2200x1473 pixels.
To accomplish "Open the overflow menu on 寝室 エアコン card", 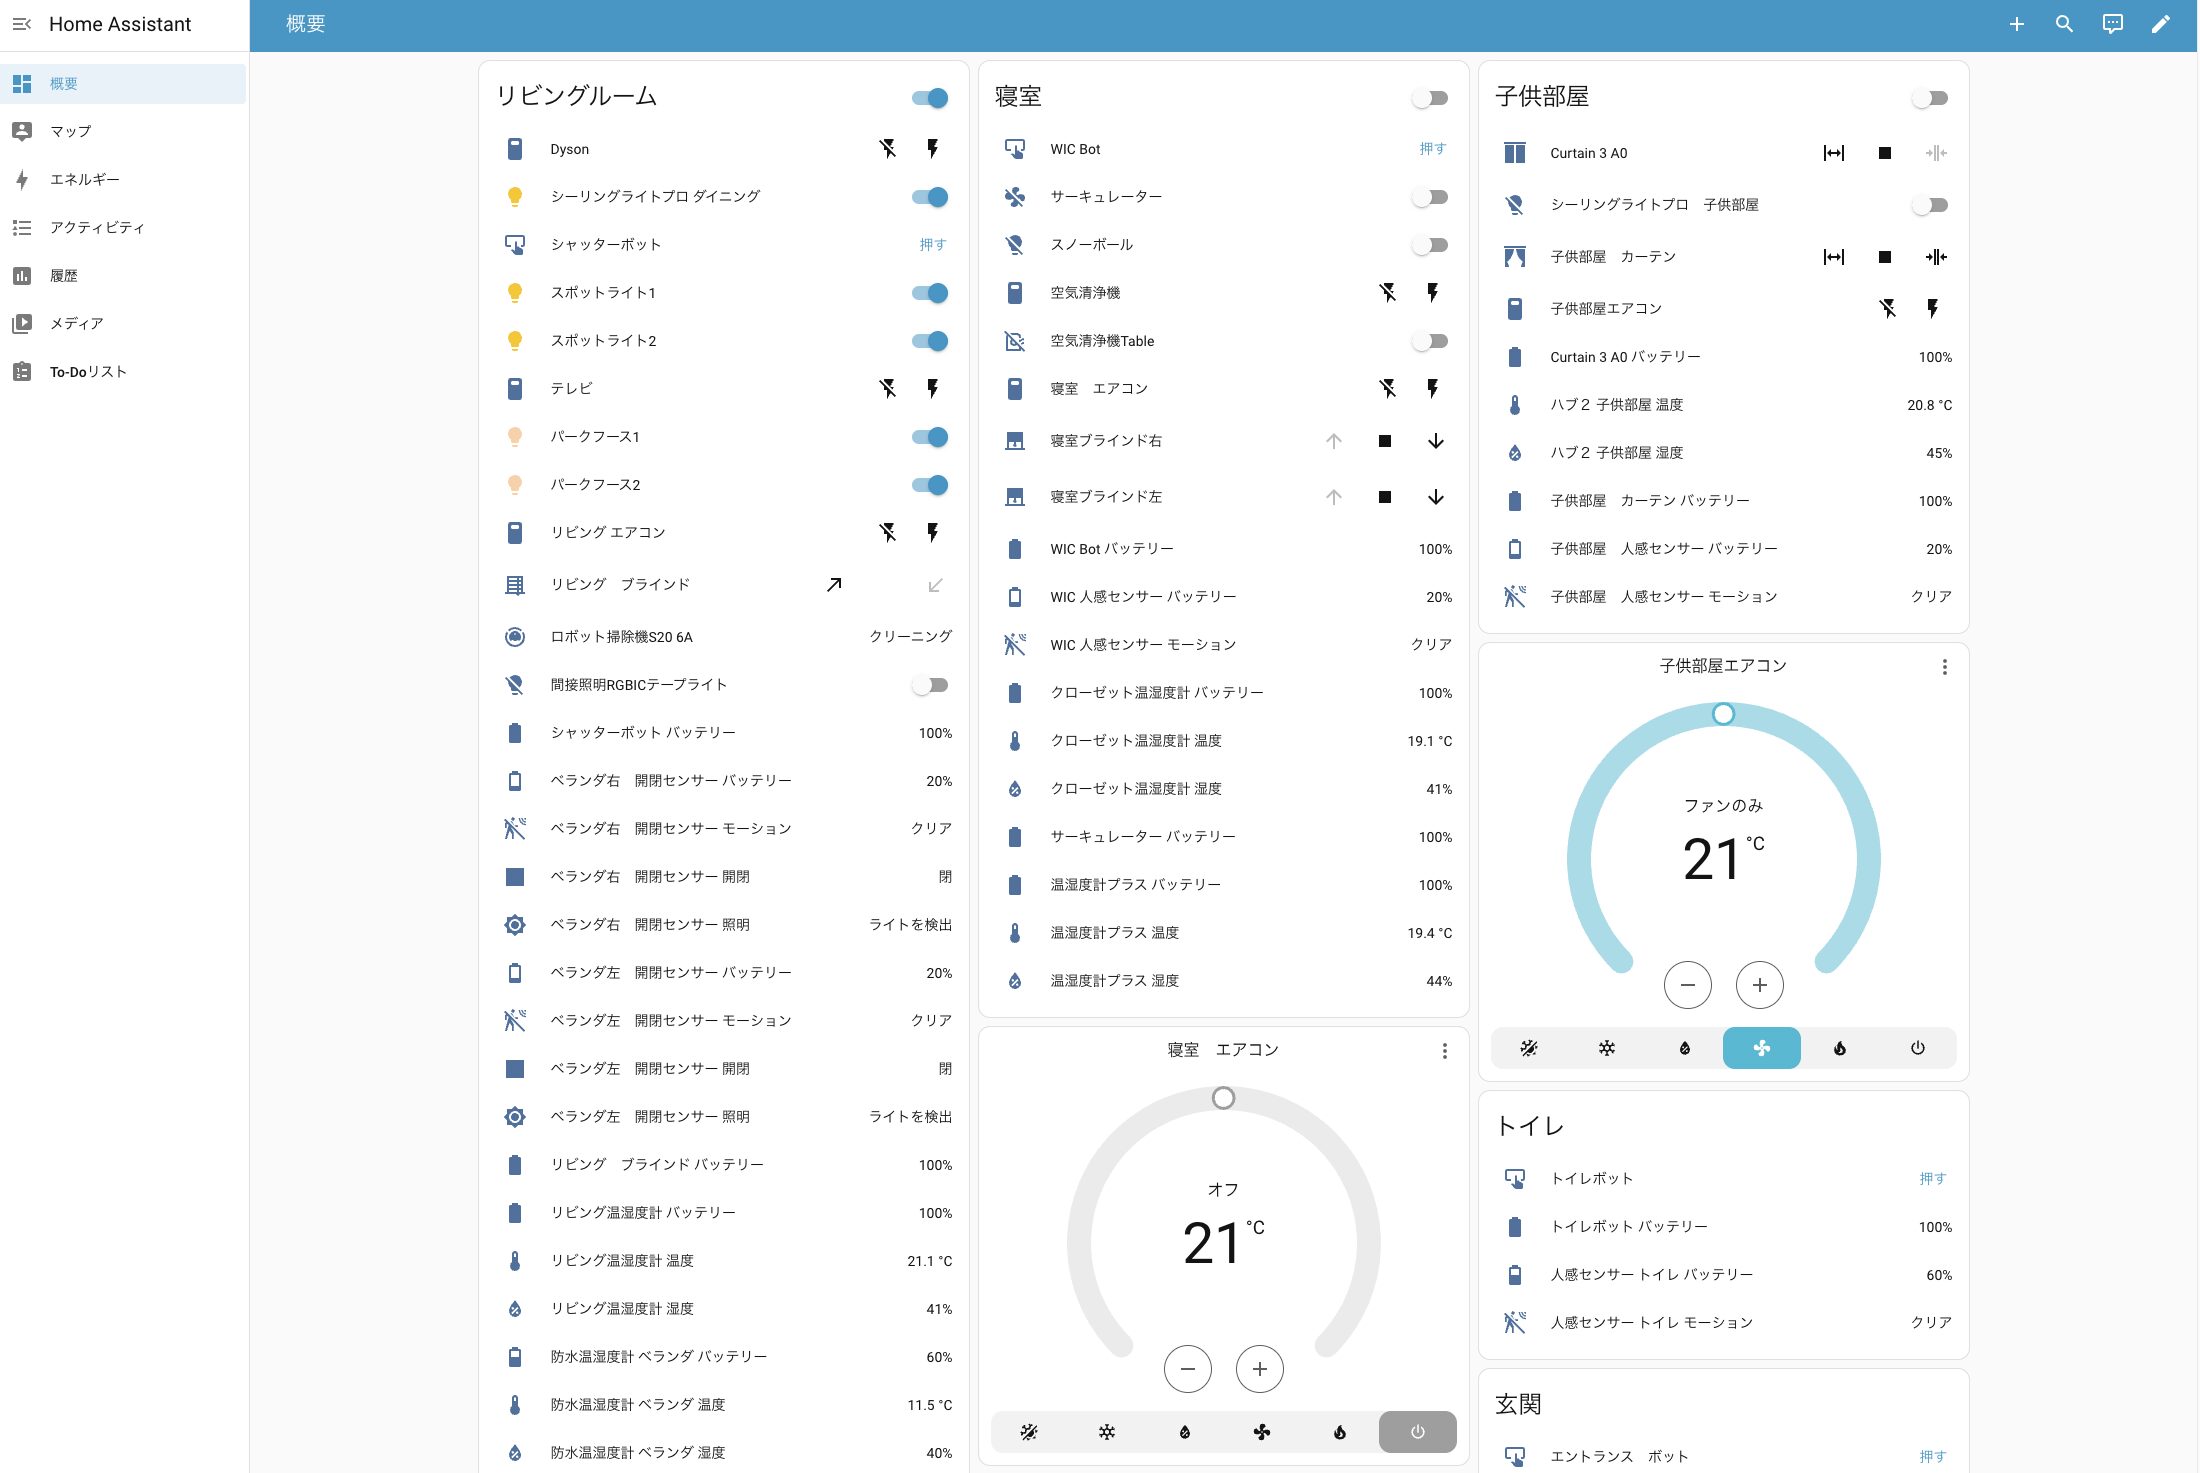I will tap(1444, 1051).
